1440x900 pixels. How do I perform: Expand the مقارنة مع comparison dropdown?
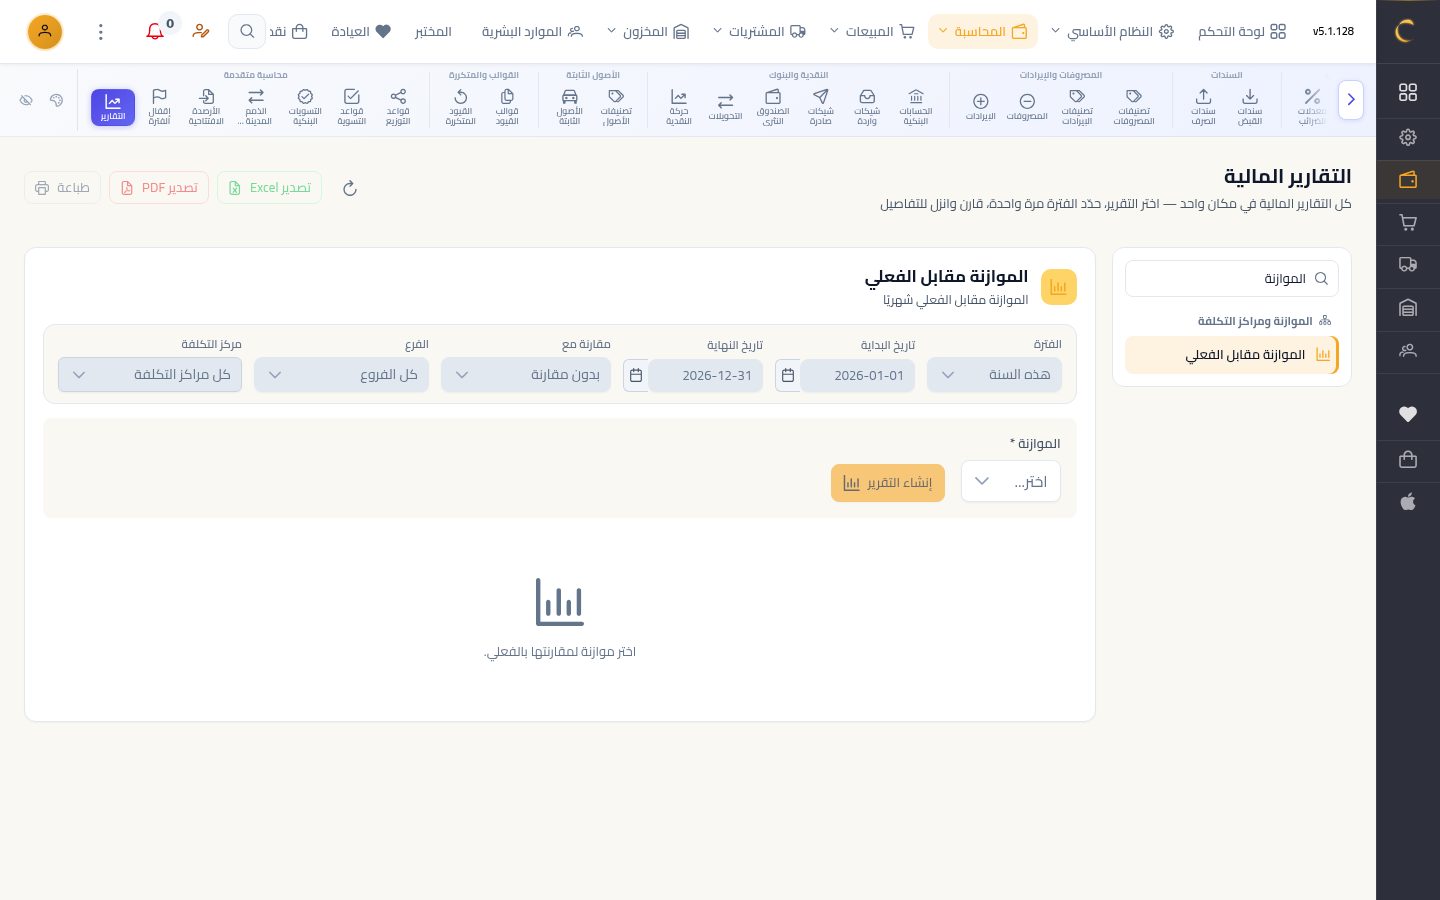[x=526, y=375]
